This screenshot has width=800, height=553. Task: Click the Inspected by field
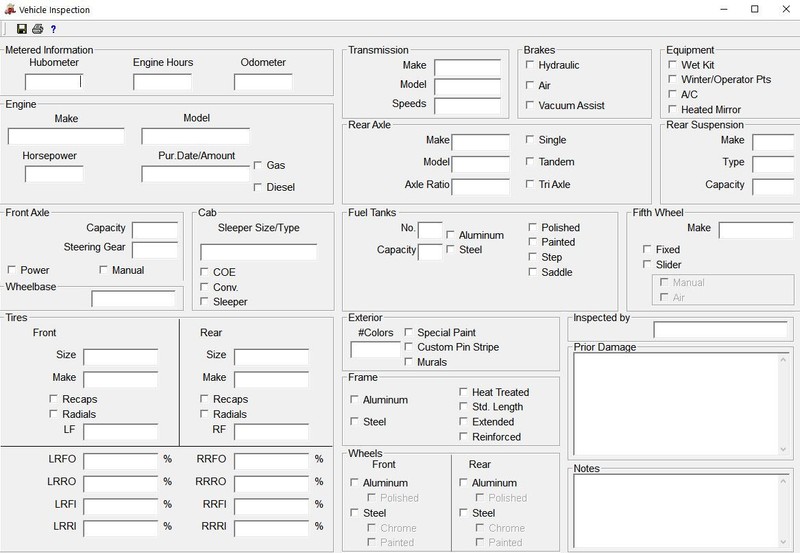(x=720, y=330)
